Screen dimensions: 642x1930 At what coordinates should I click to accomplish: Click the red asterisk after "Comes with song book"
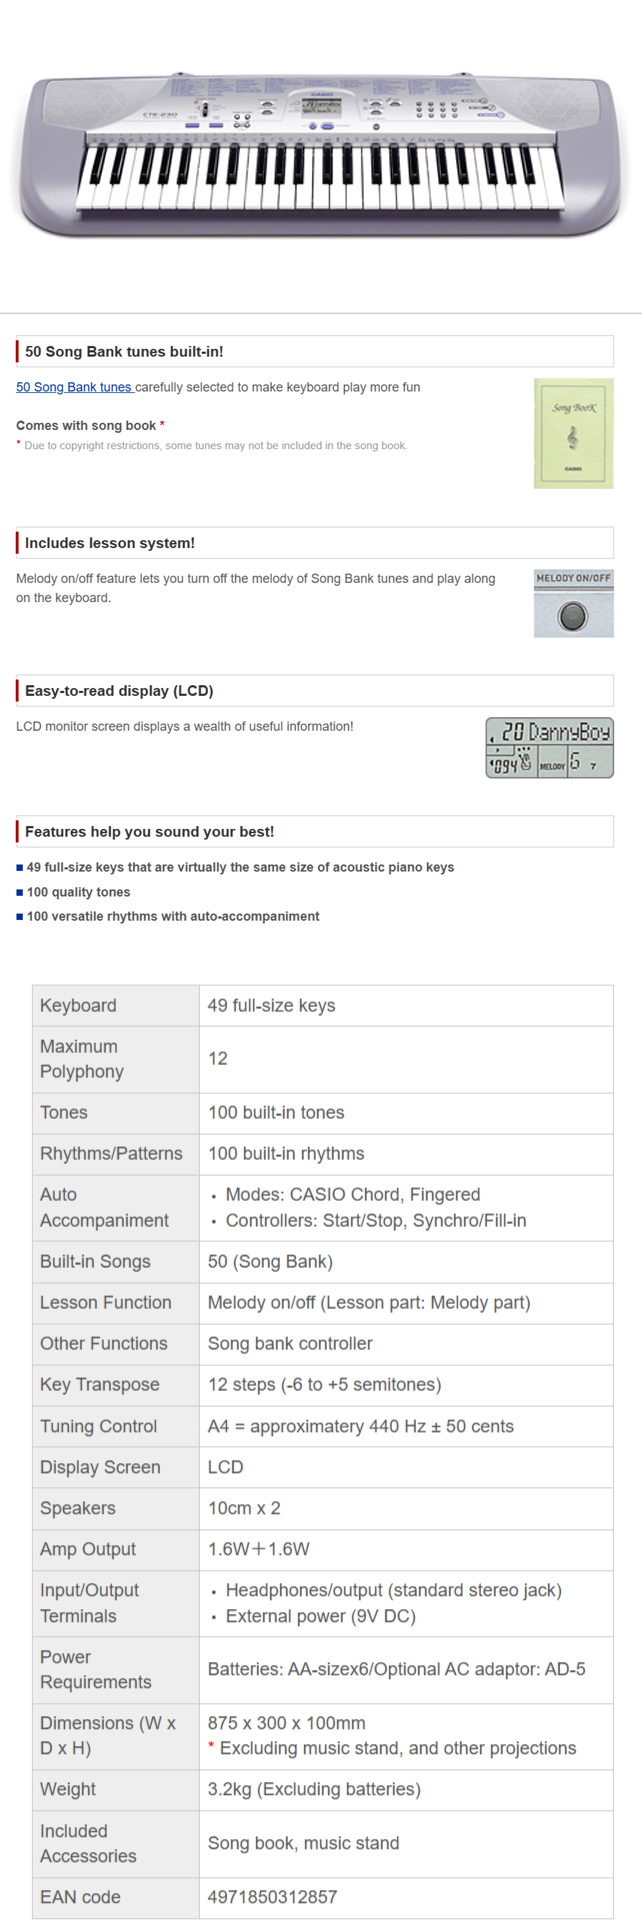[x=162, y=425]
